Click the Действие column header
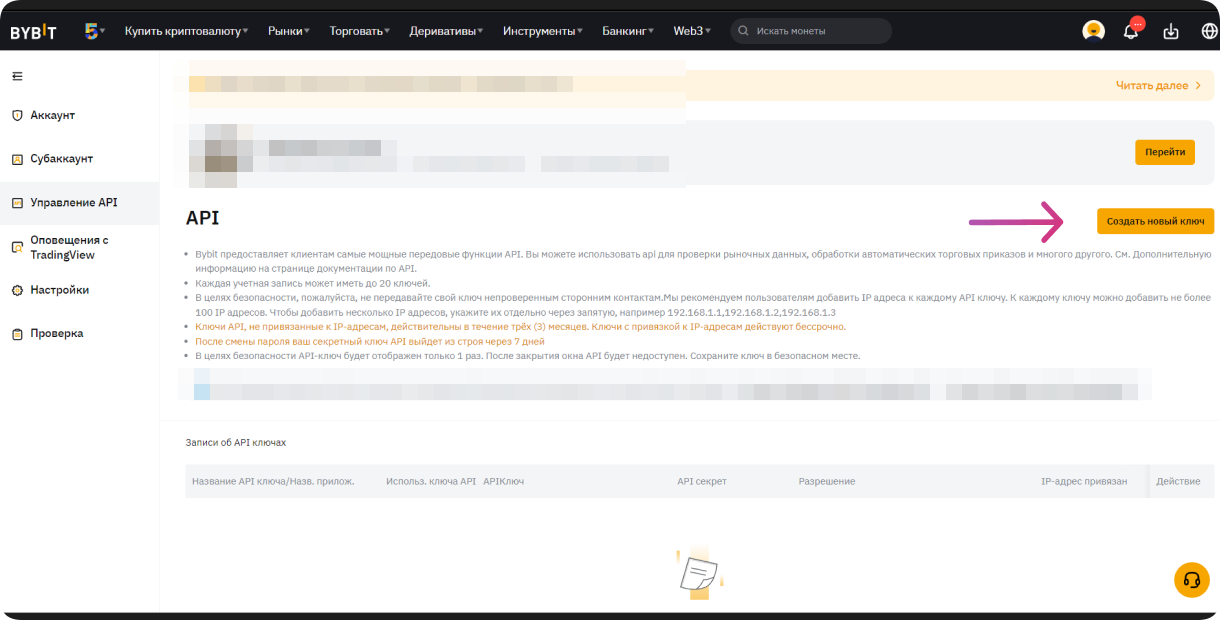The width and height of the screenshot is (1220, 620). point(1178,482)
